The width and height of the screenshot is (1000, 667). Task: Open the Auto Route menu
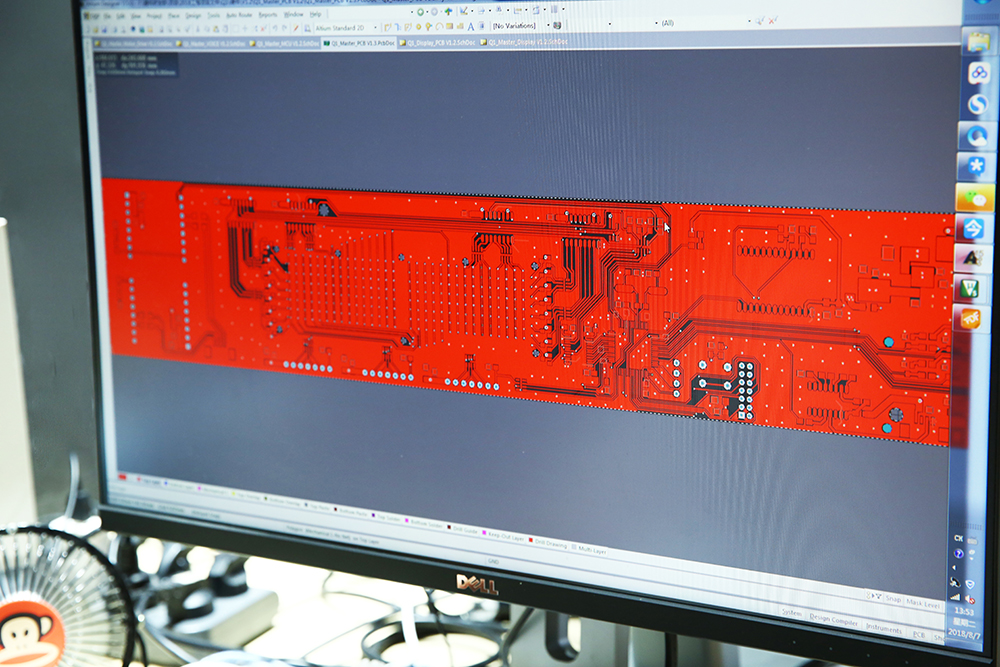click(x=239, y=15)
